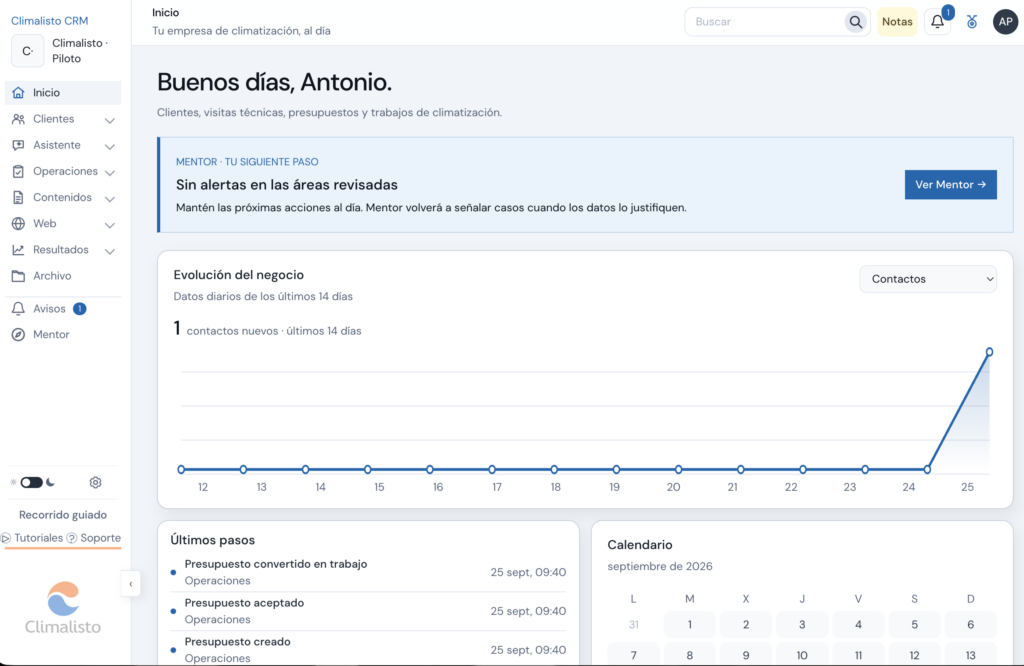Click the Archivo folder icon
The image size is (1024, 666).
point(18,276)
